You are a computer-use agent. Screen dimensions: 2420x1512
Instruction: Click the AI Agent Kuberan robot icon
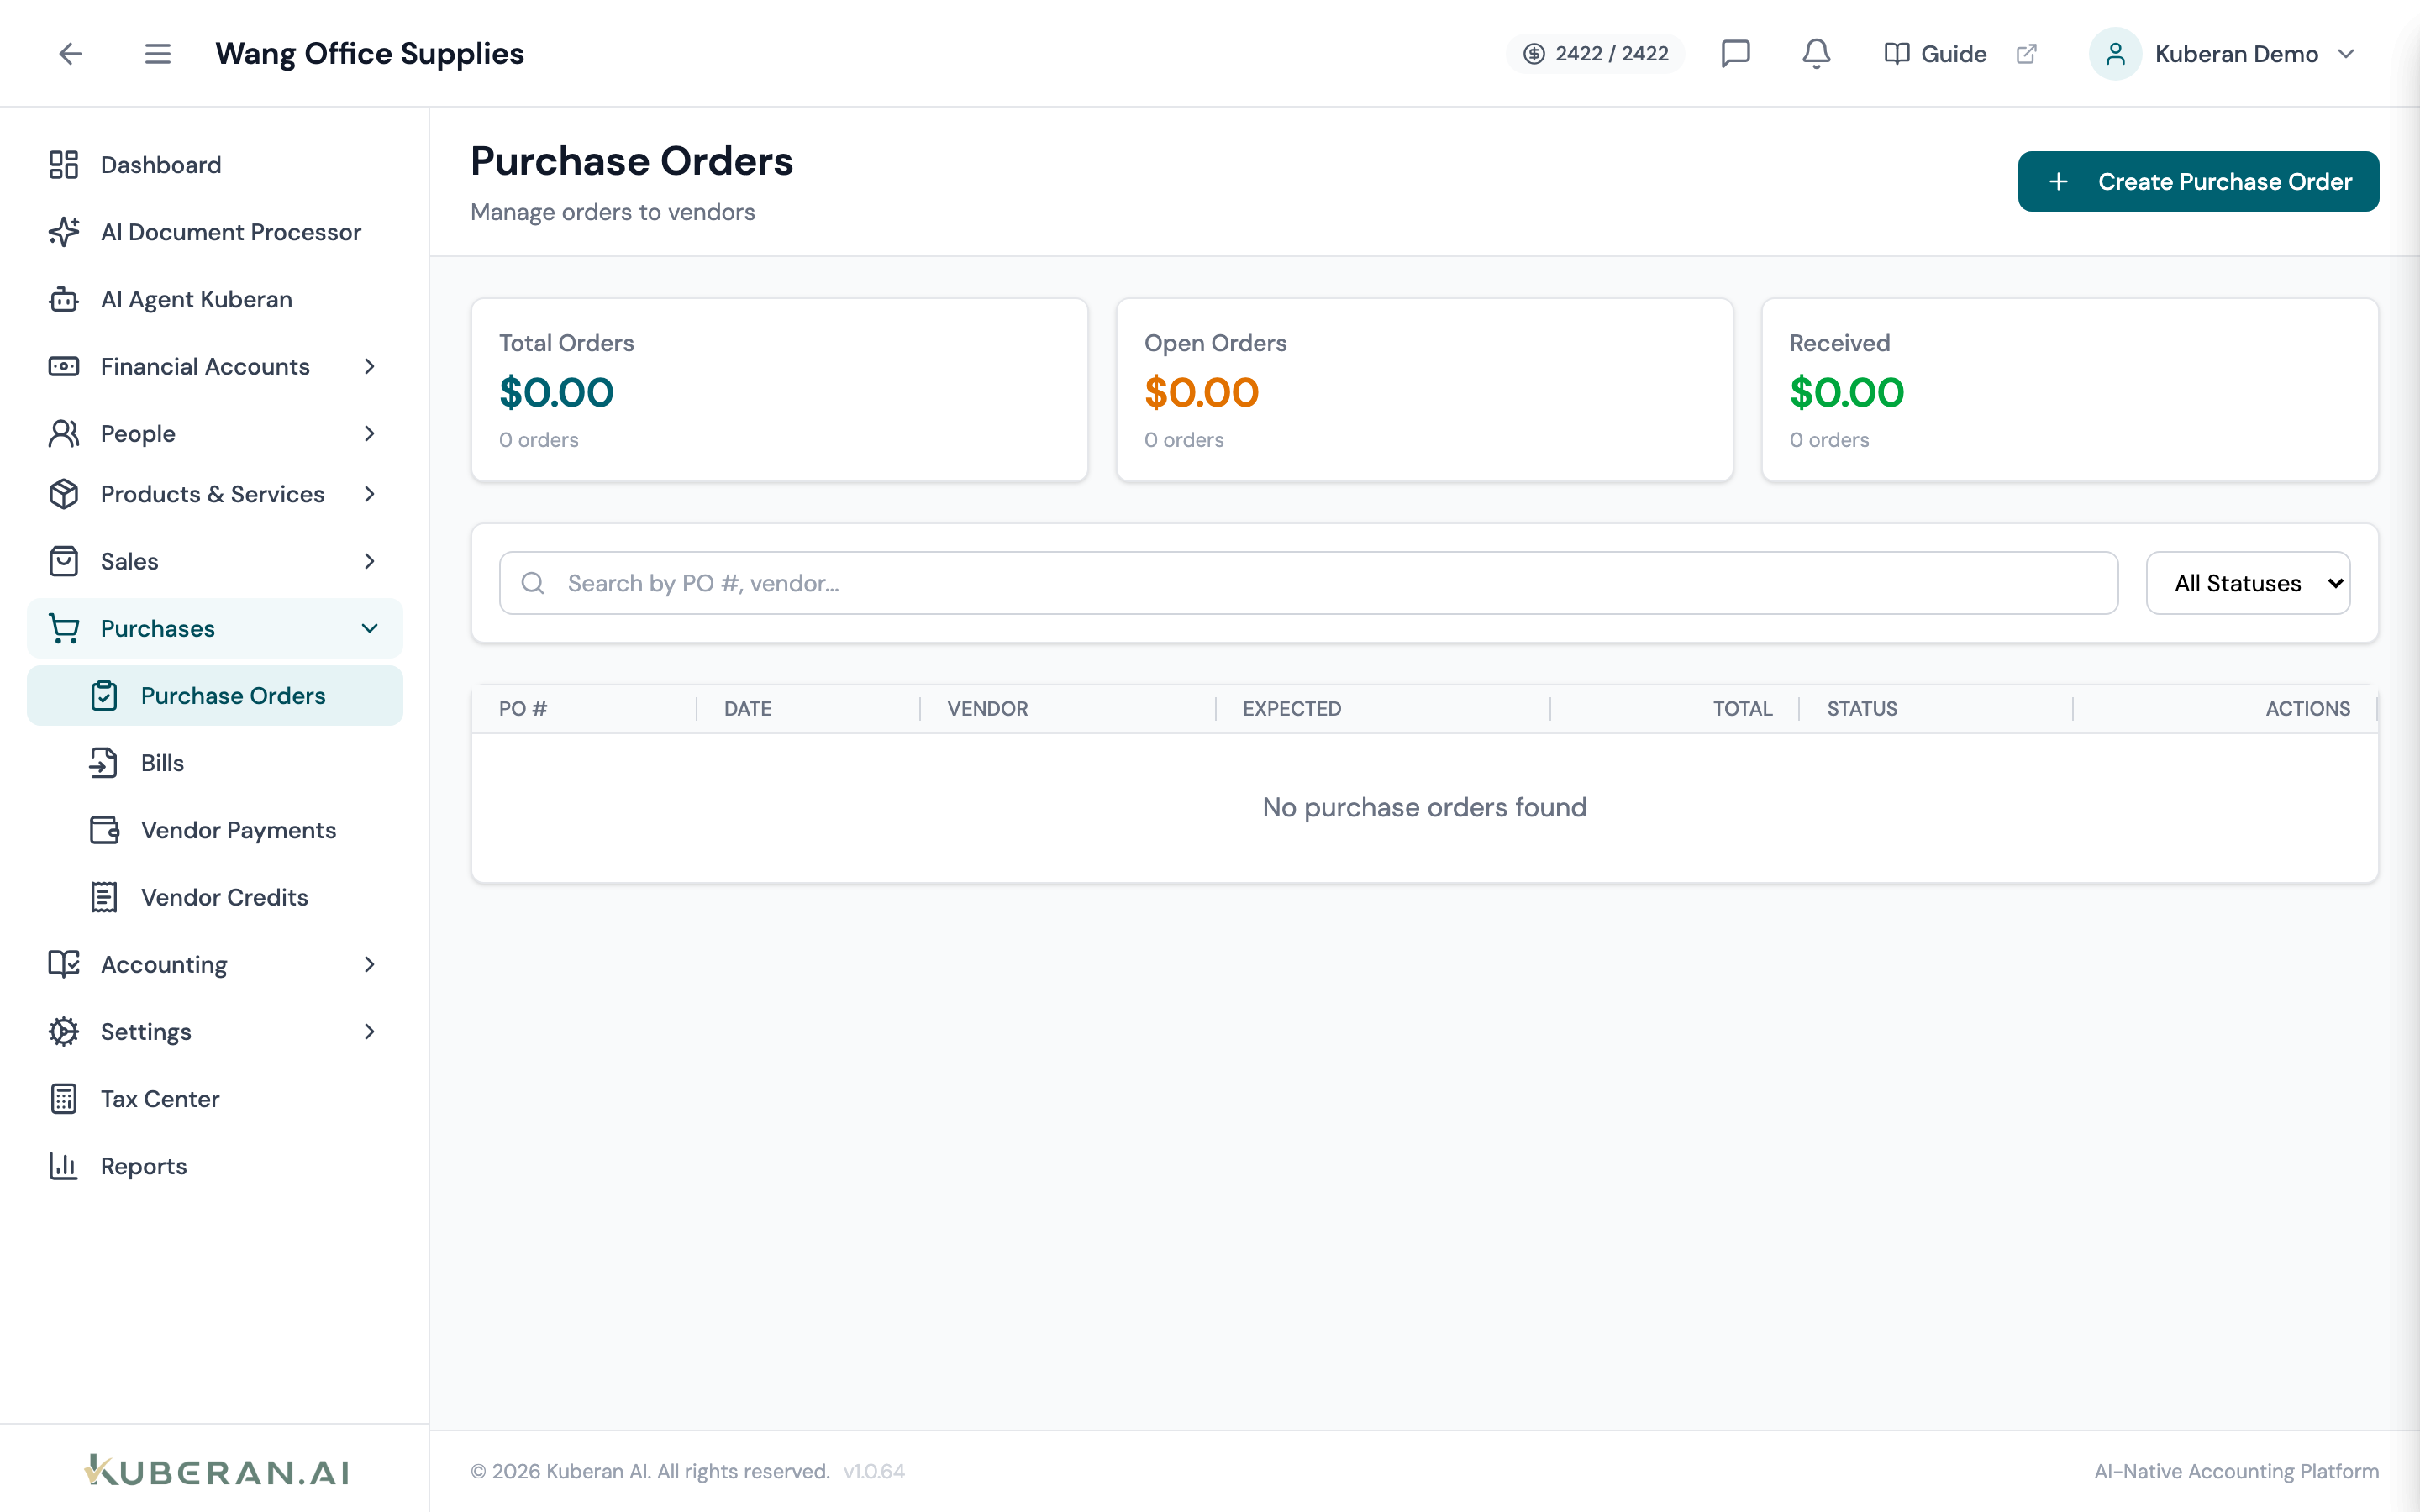coord(63,299)
